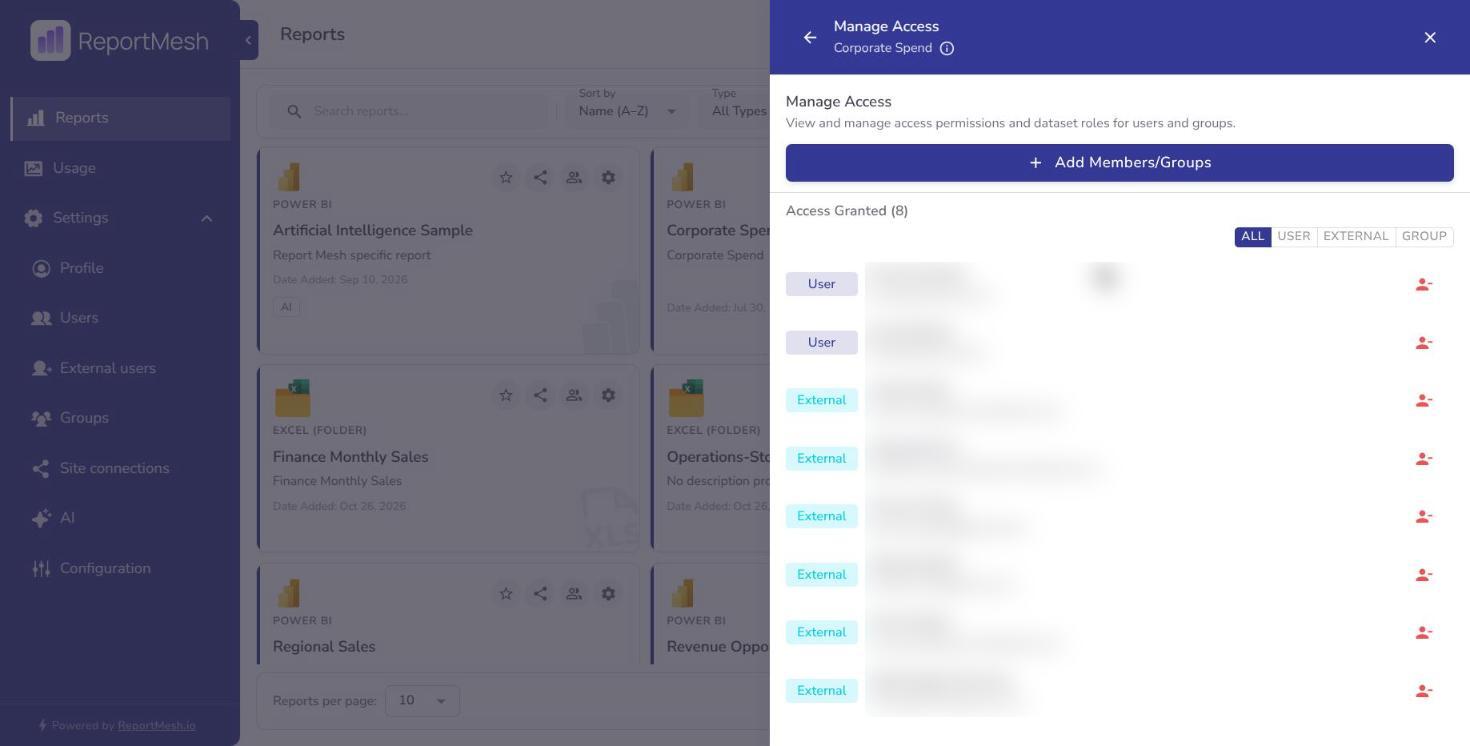Open Groups settings page
The width and height of the screenshot is (1470, 746).
tap(121, 418)
